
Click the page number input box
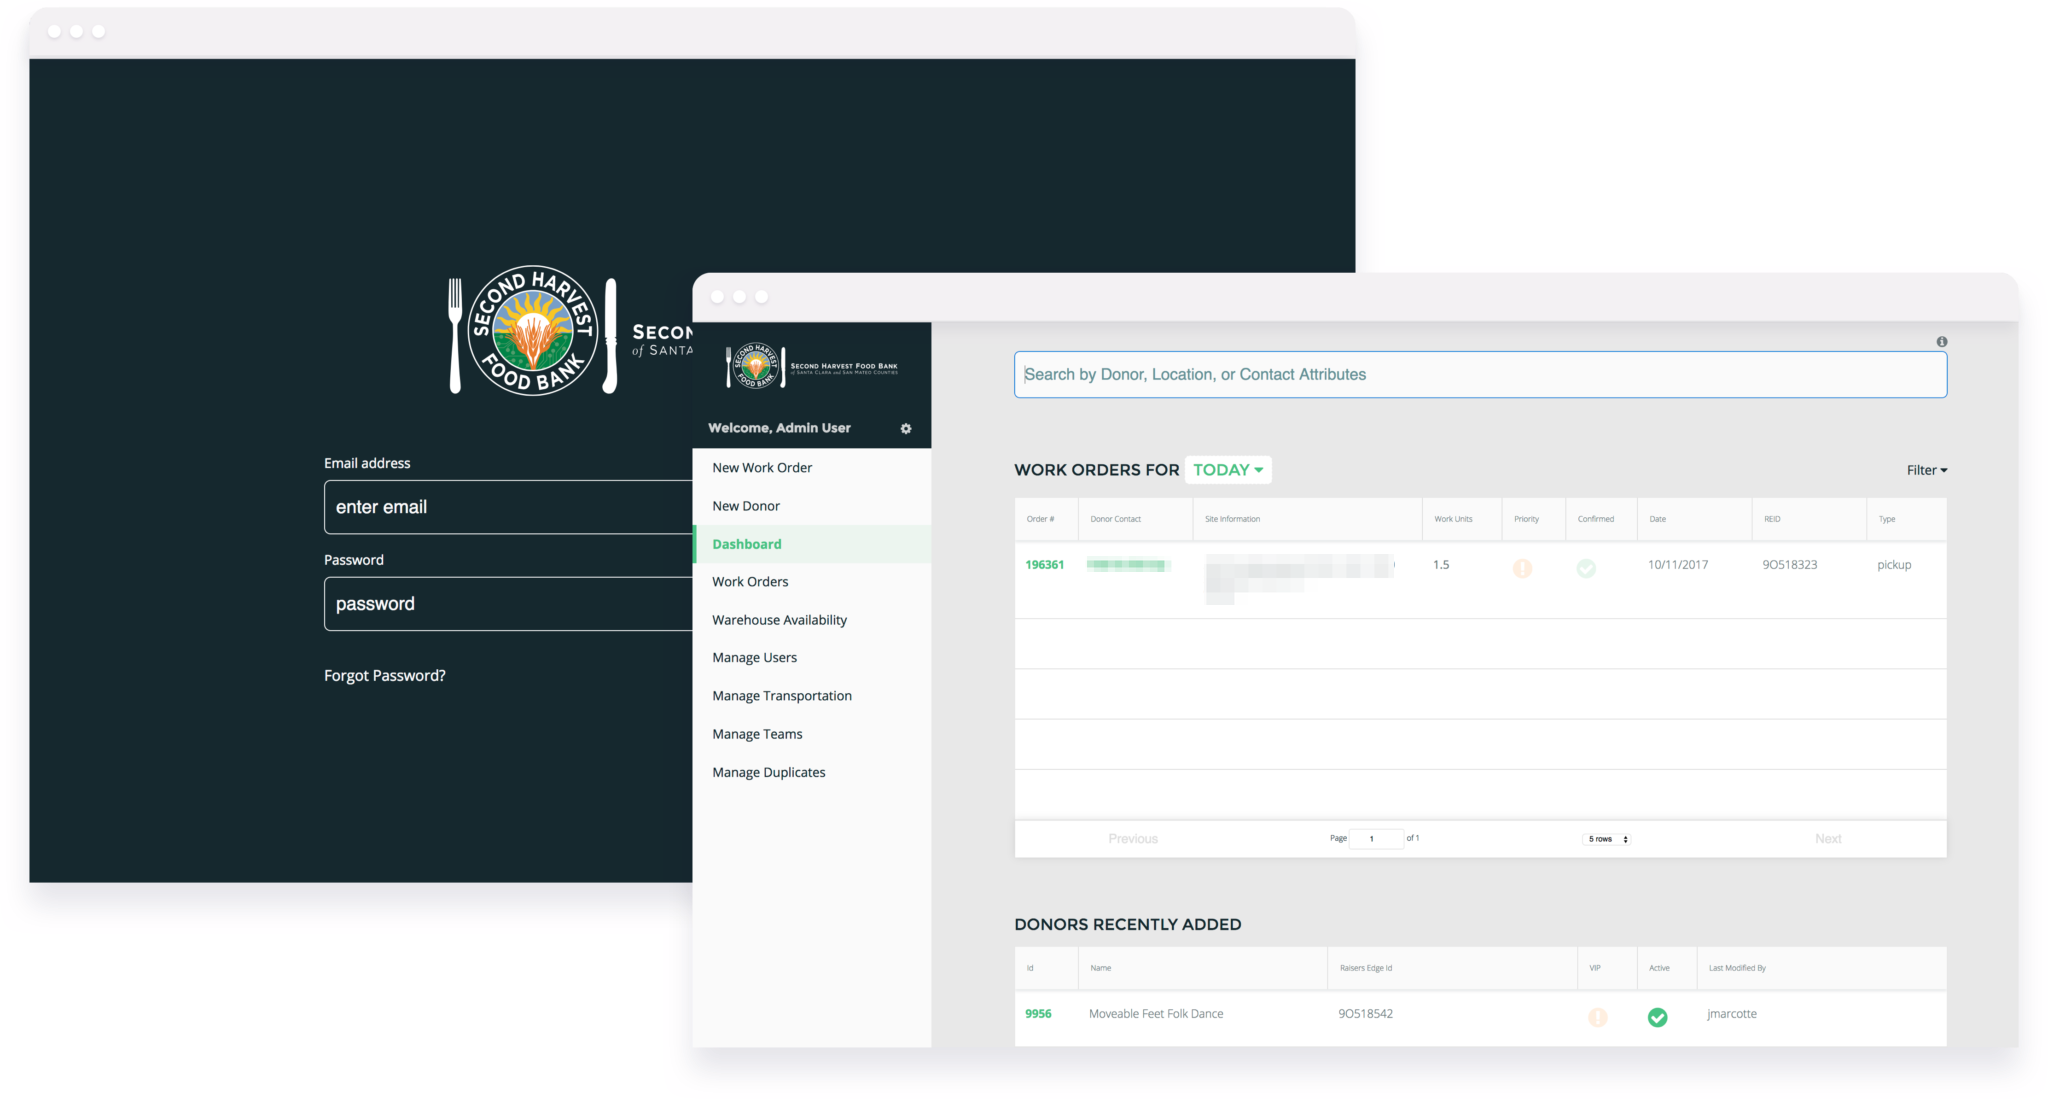point(1376,839)
